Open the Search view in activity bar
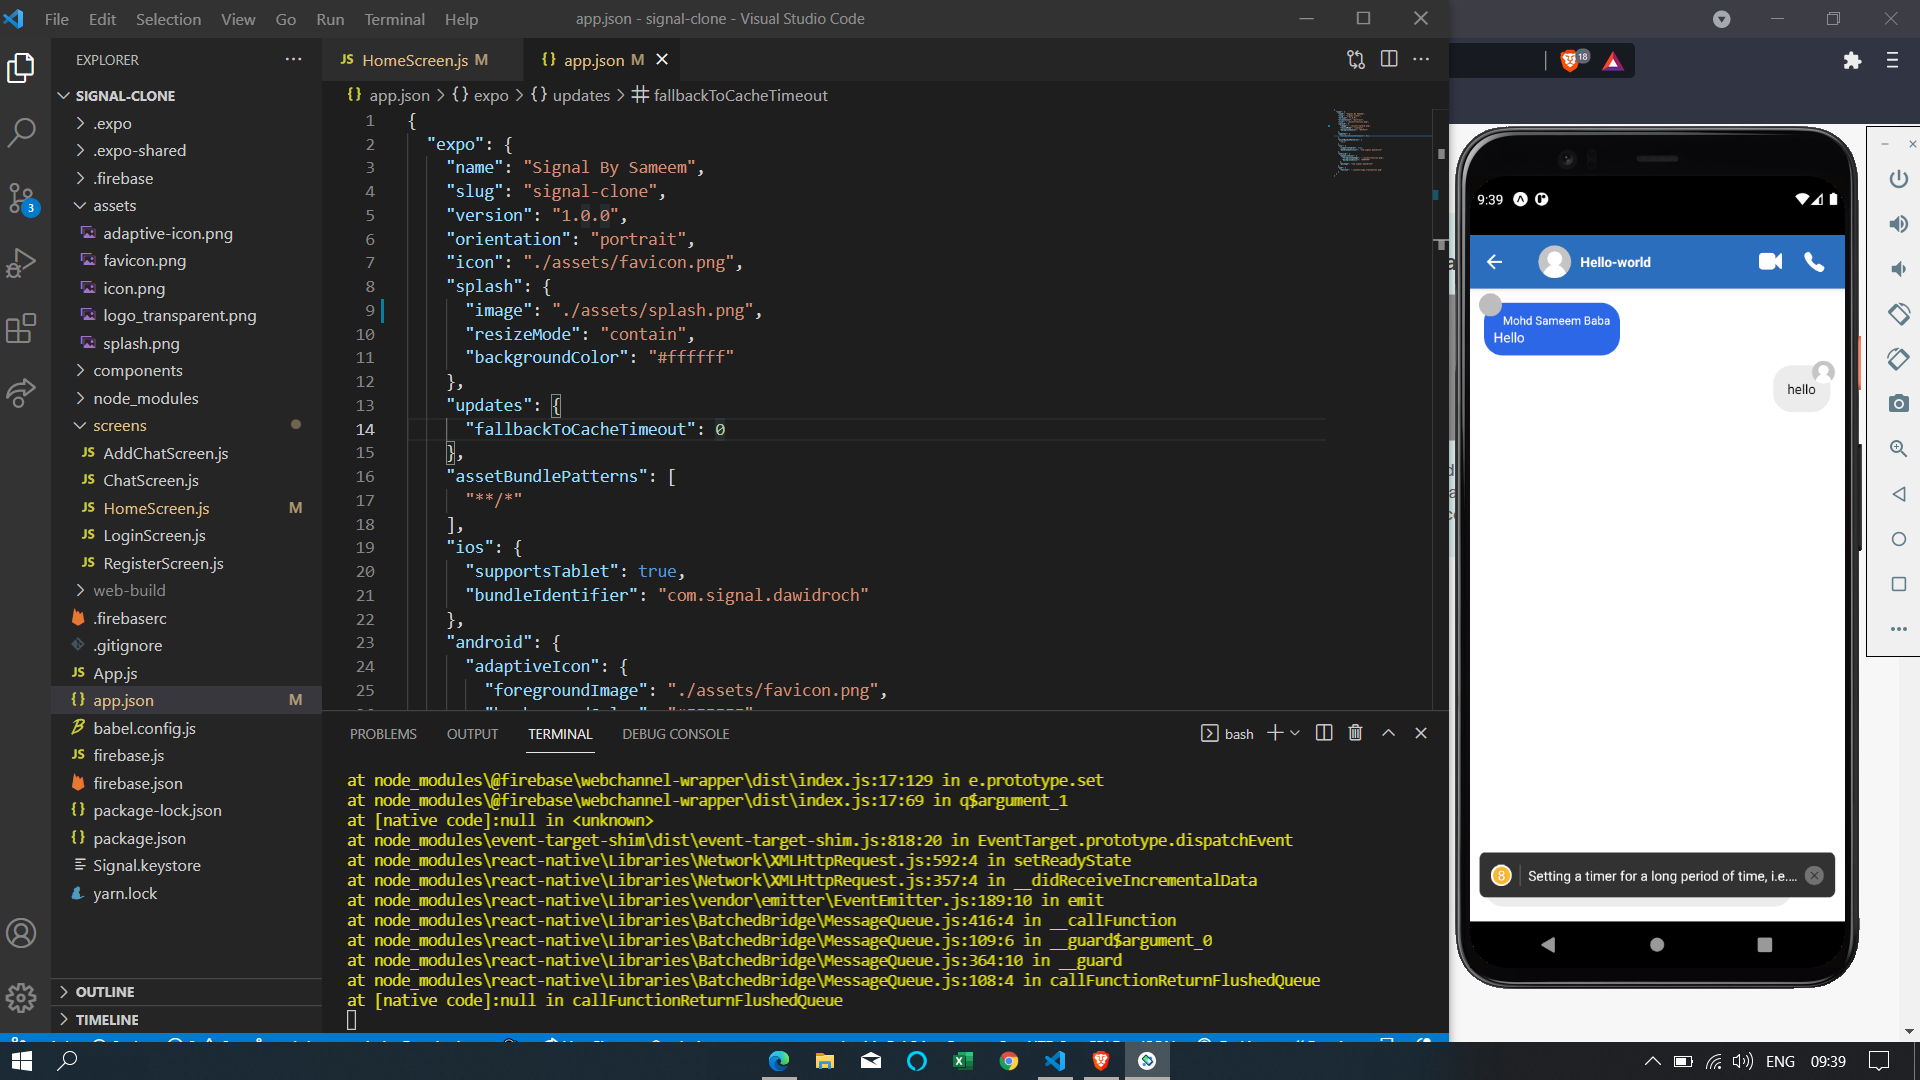Image resolution: width=1920 pixels, height=1080 pixels. pos(21,132)
